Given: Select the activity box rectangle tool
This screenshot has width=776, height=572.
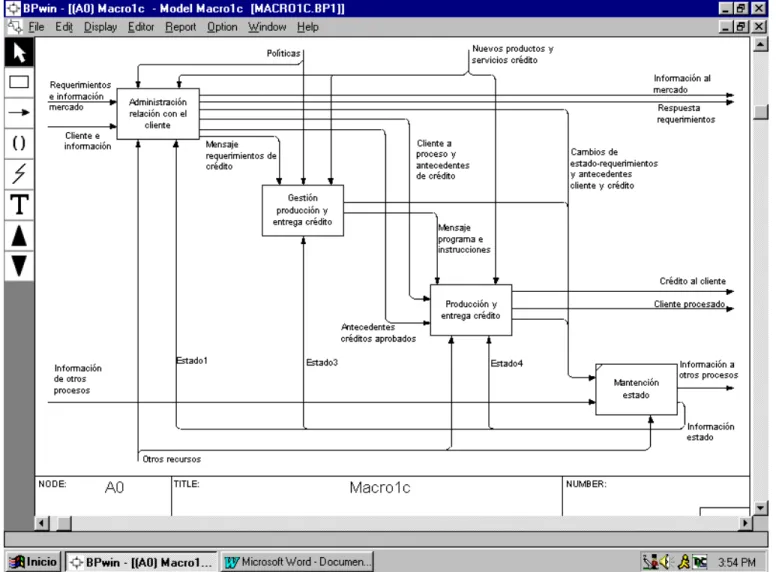Looking at the screenshot, I should (19, 82).
